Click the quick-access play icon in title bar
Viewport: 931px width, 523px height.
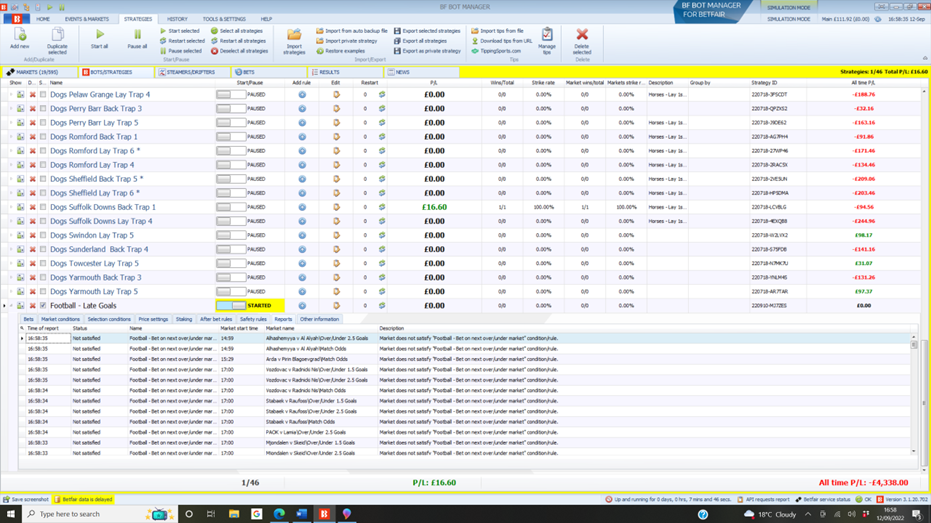(x=50, y=7)
